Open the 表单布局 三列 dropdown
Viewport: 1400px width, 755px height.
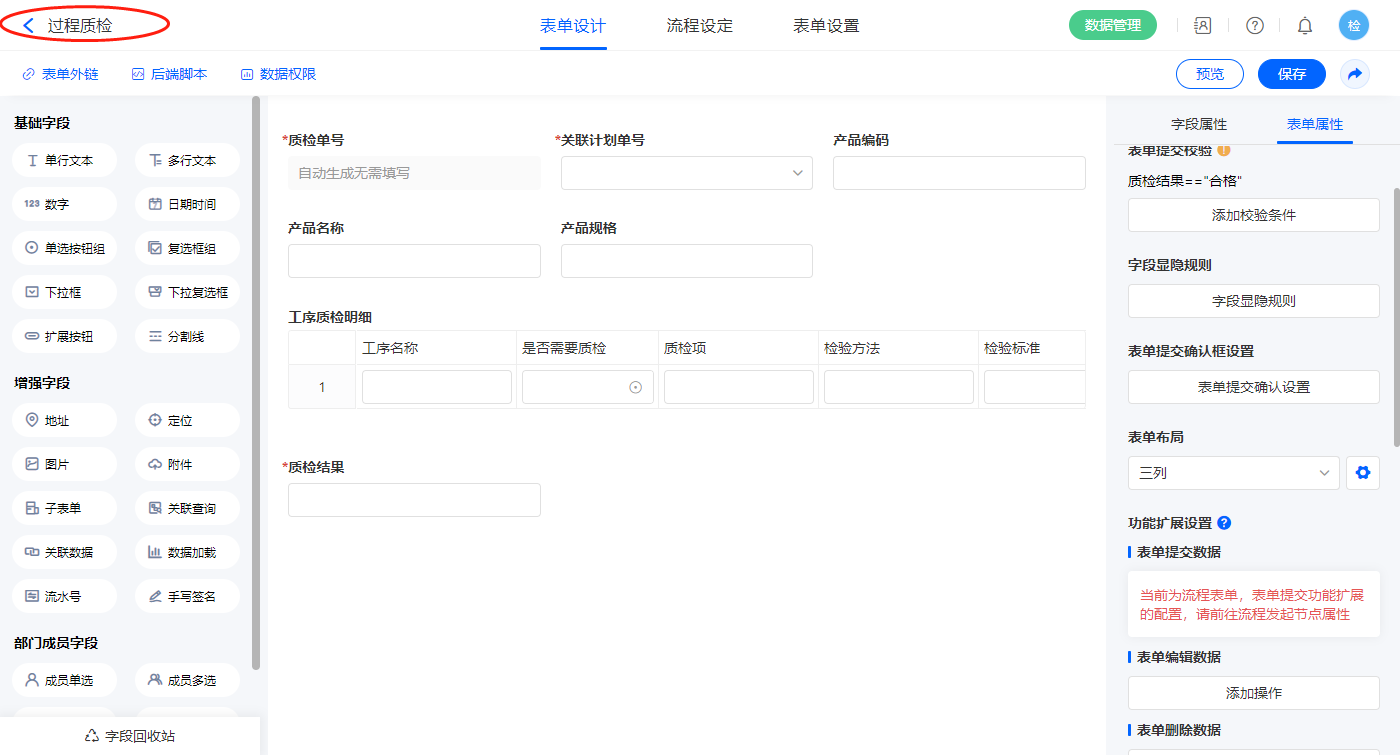(1233, 473)
